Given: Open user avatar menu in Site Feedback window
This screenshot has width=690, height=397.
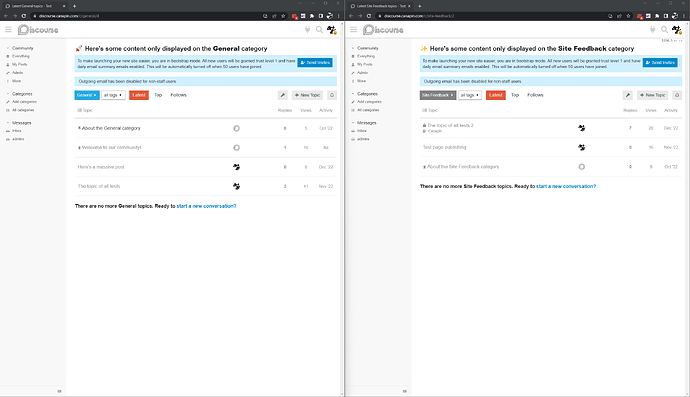Looking at the screenshot, I should click(x=676, y=29).
